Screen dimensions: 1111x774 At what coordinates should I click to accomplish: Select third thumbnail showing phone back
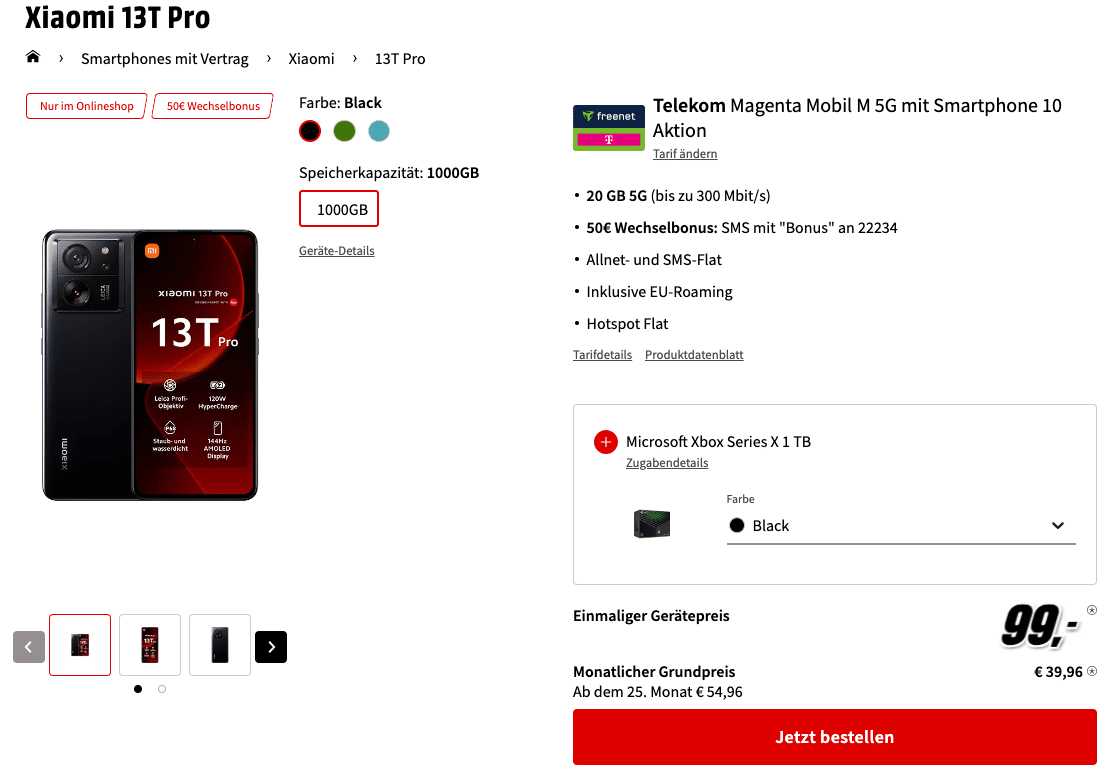(220, 645)
